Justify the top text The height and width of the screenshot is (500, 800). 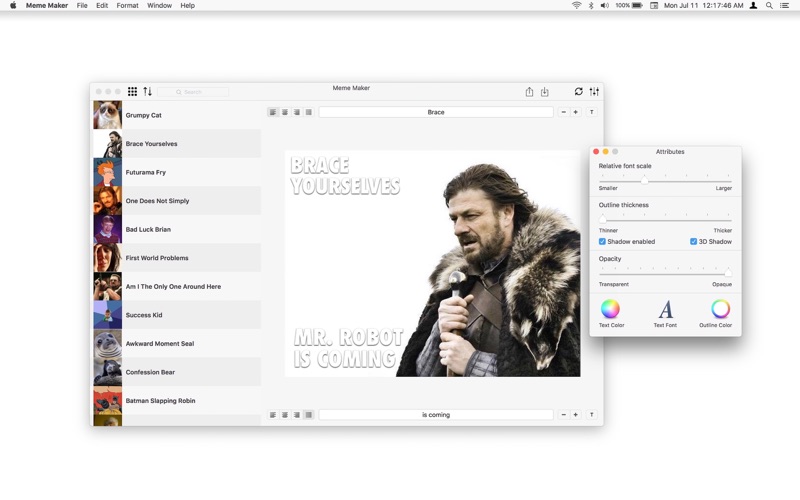[x=308, y=112]
